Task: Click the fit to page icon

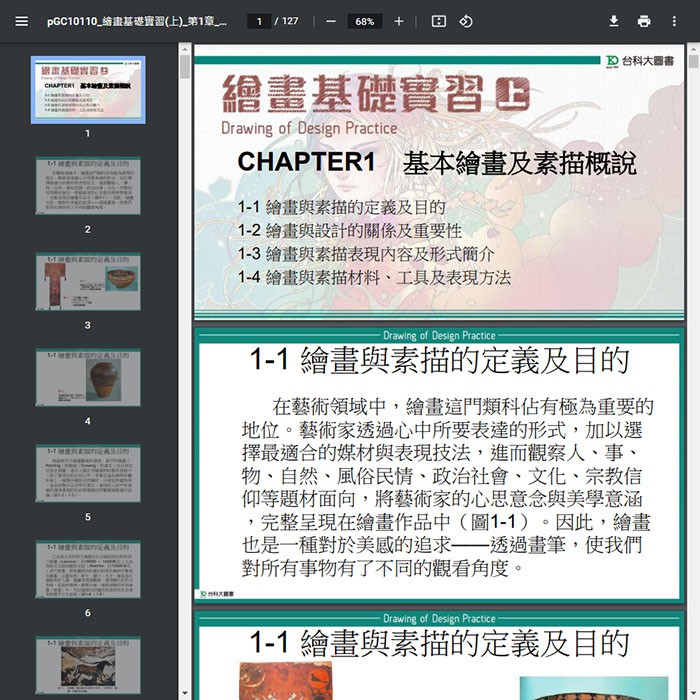Action: (438, 21)
